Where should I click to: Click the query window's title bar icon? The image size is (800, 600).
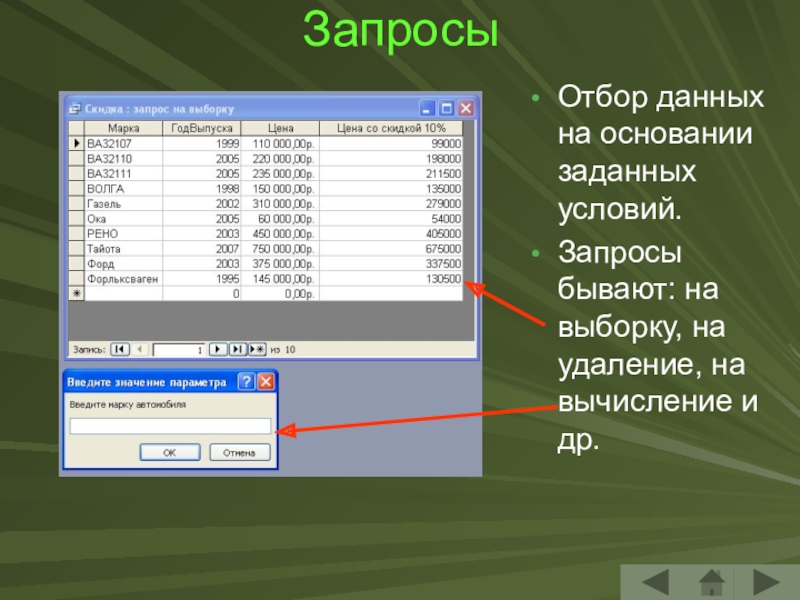pos(75,109)
